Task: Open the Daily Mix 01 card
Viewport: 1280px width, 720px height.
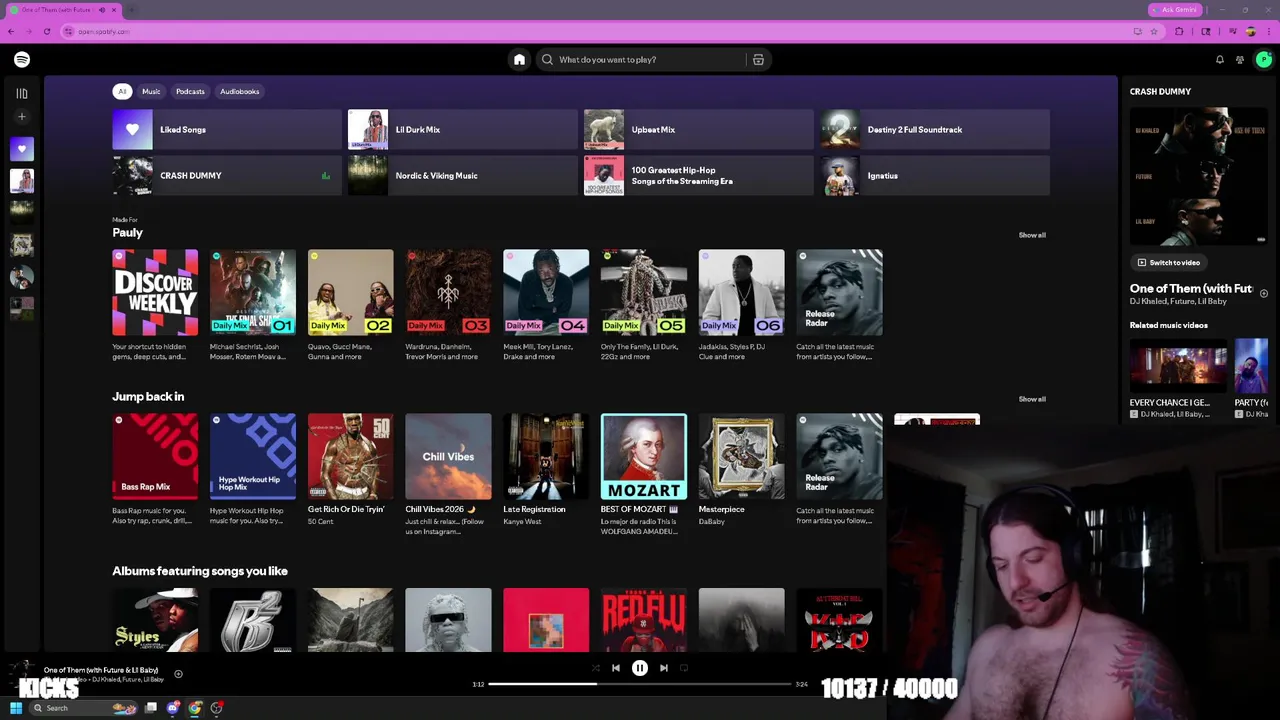Action: [253, 305]
